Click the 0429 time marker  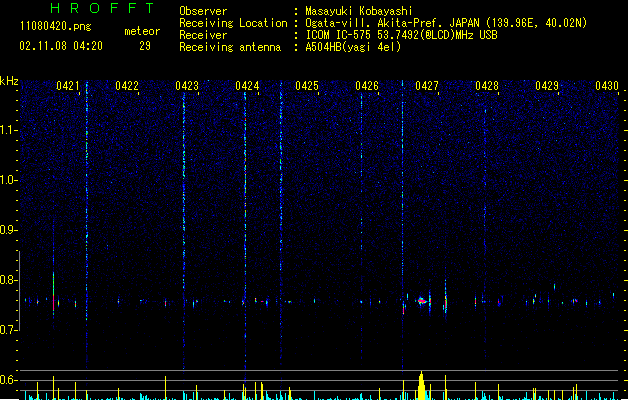tap(547, 86)
